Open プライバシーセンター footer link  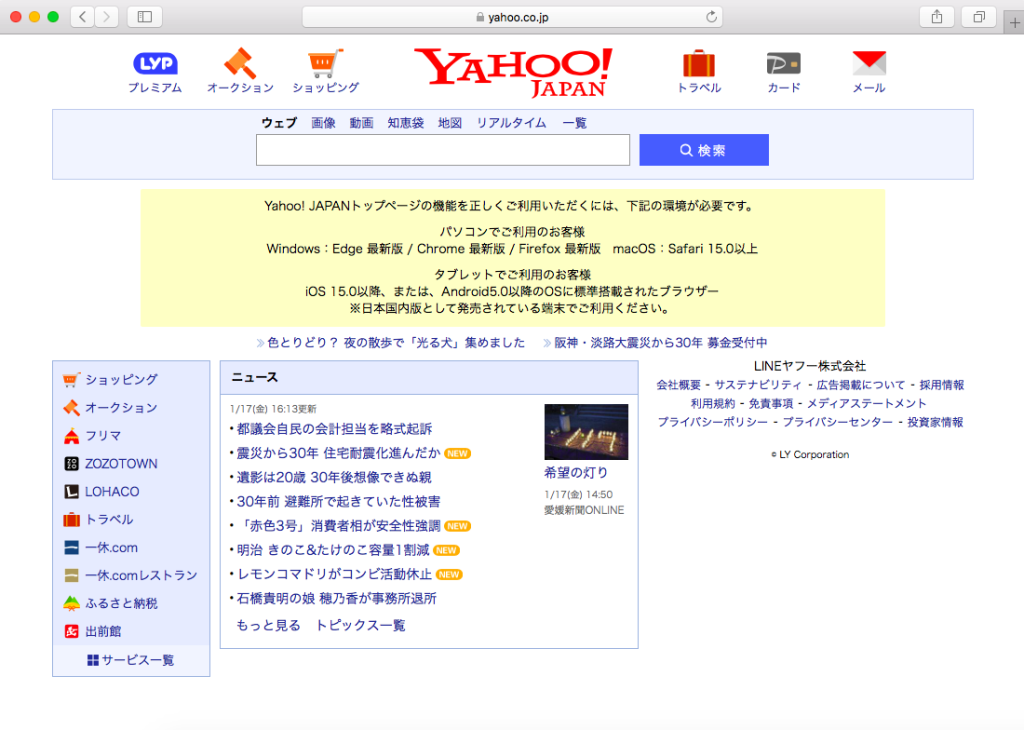(x=838, y=422)
